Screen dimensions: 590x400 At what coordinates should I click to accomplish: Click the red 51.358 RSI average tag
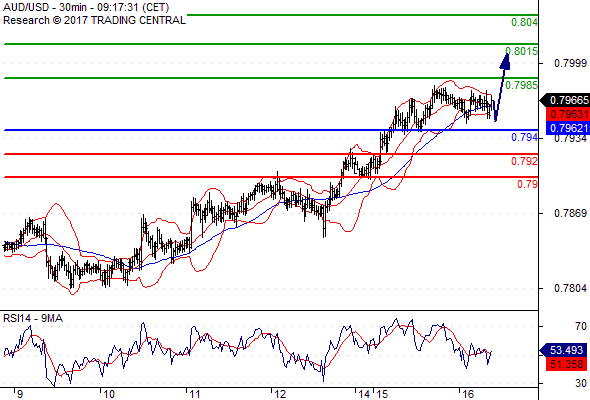coord(566,364)
